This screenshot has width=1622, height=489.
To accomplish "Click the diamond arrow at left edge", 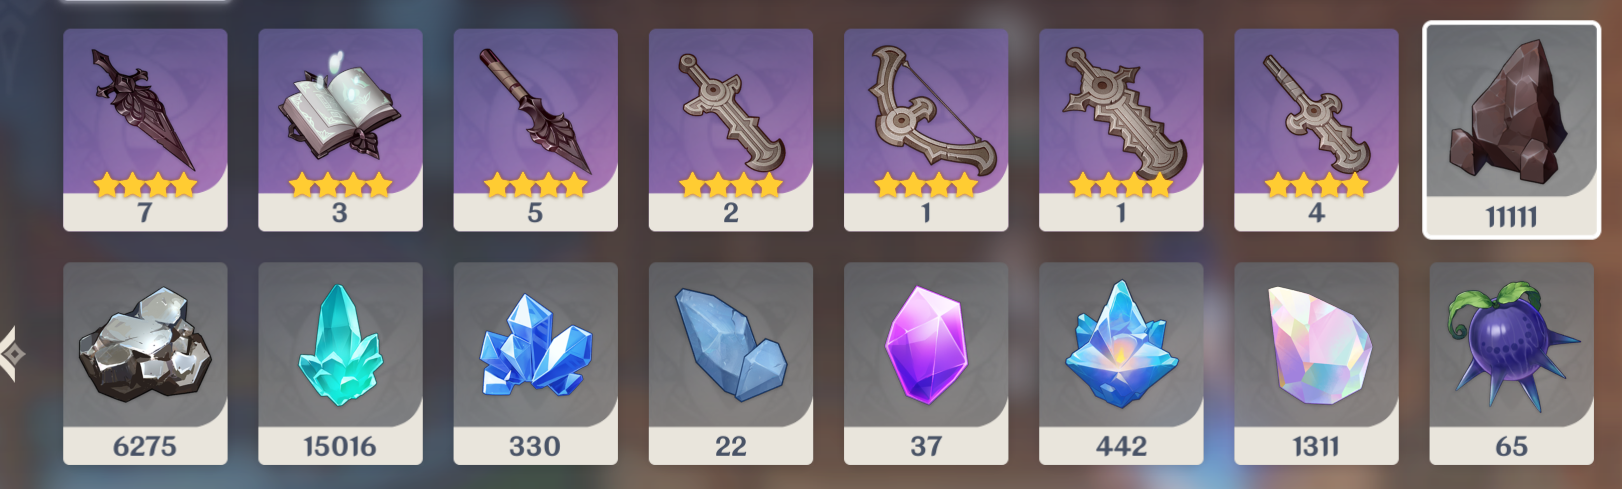I will (x=11, y=354).
